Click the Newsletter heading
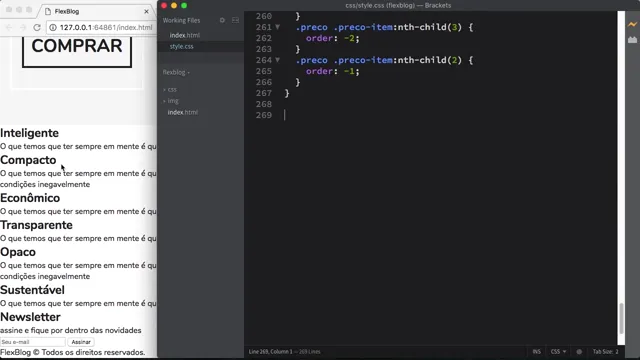The width and height of the screenshot is (640, 360). [30, 317]
